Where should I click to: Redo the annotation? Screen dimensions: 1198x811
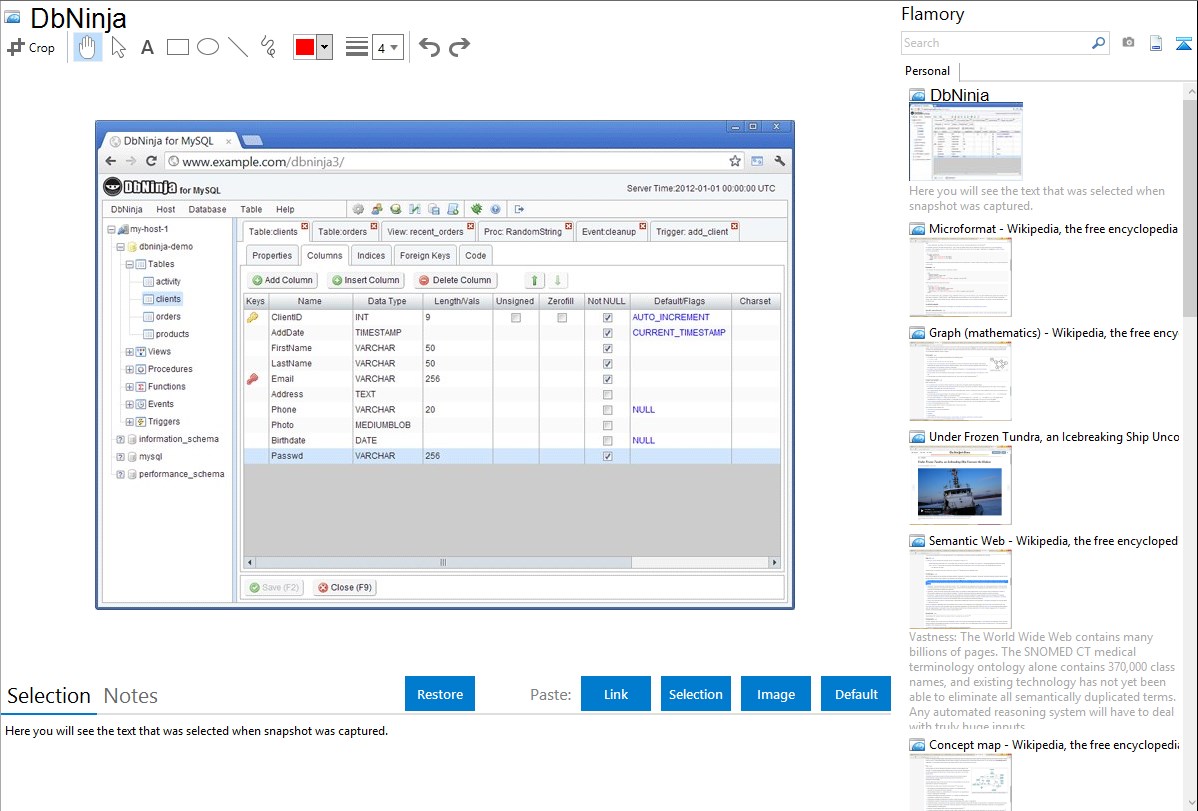459,47
